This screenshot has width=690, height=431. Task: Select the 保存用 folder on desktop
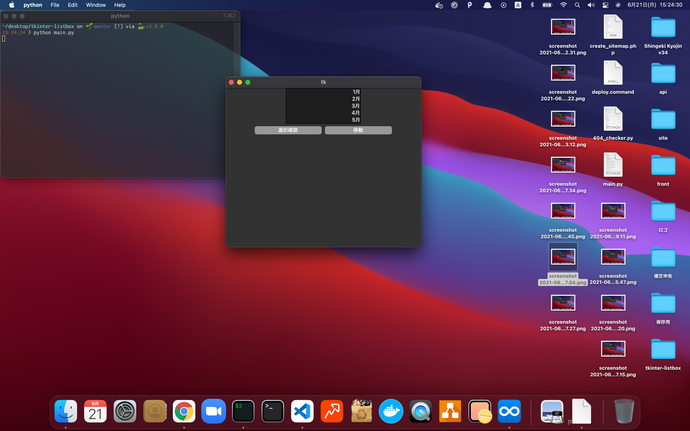tap(663, 303)
